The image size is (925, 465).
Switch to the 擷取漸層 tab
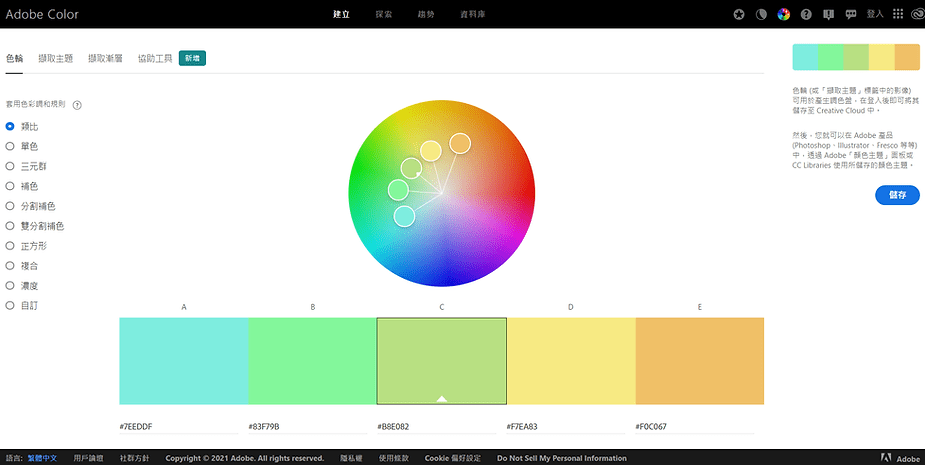pyautogui.click(x=106, y=58)
